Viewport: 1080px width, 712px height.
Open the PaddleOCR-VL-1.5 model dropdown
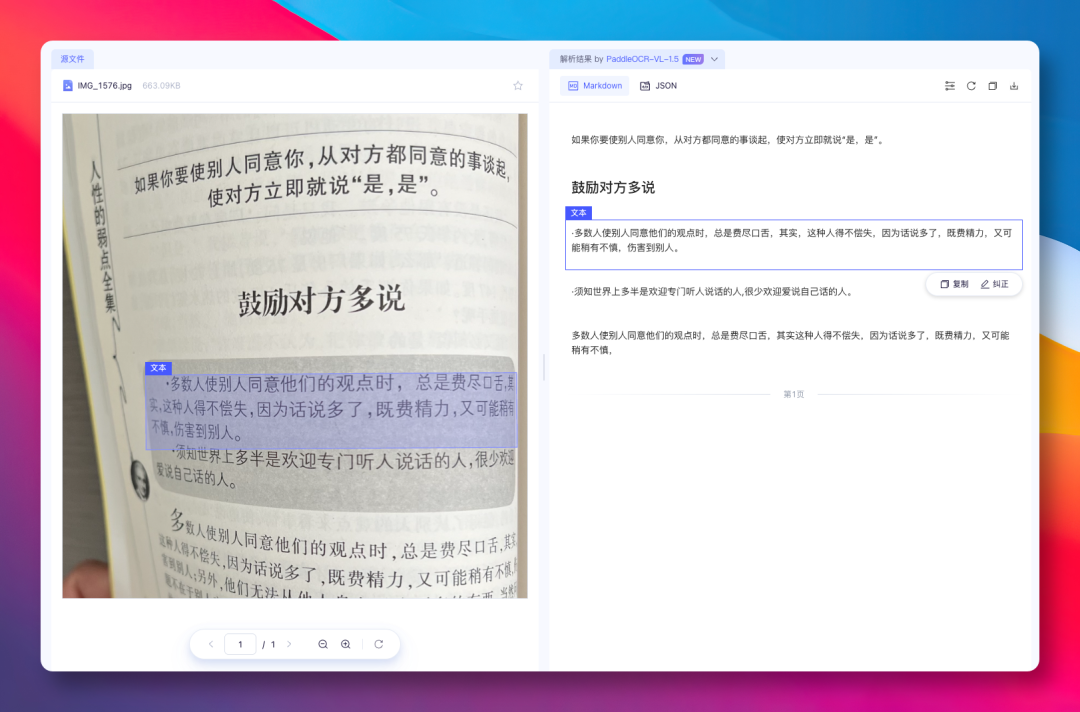coord(714,59)
